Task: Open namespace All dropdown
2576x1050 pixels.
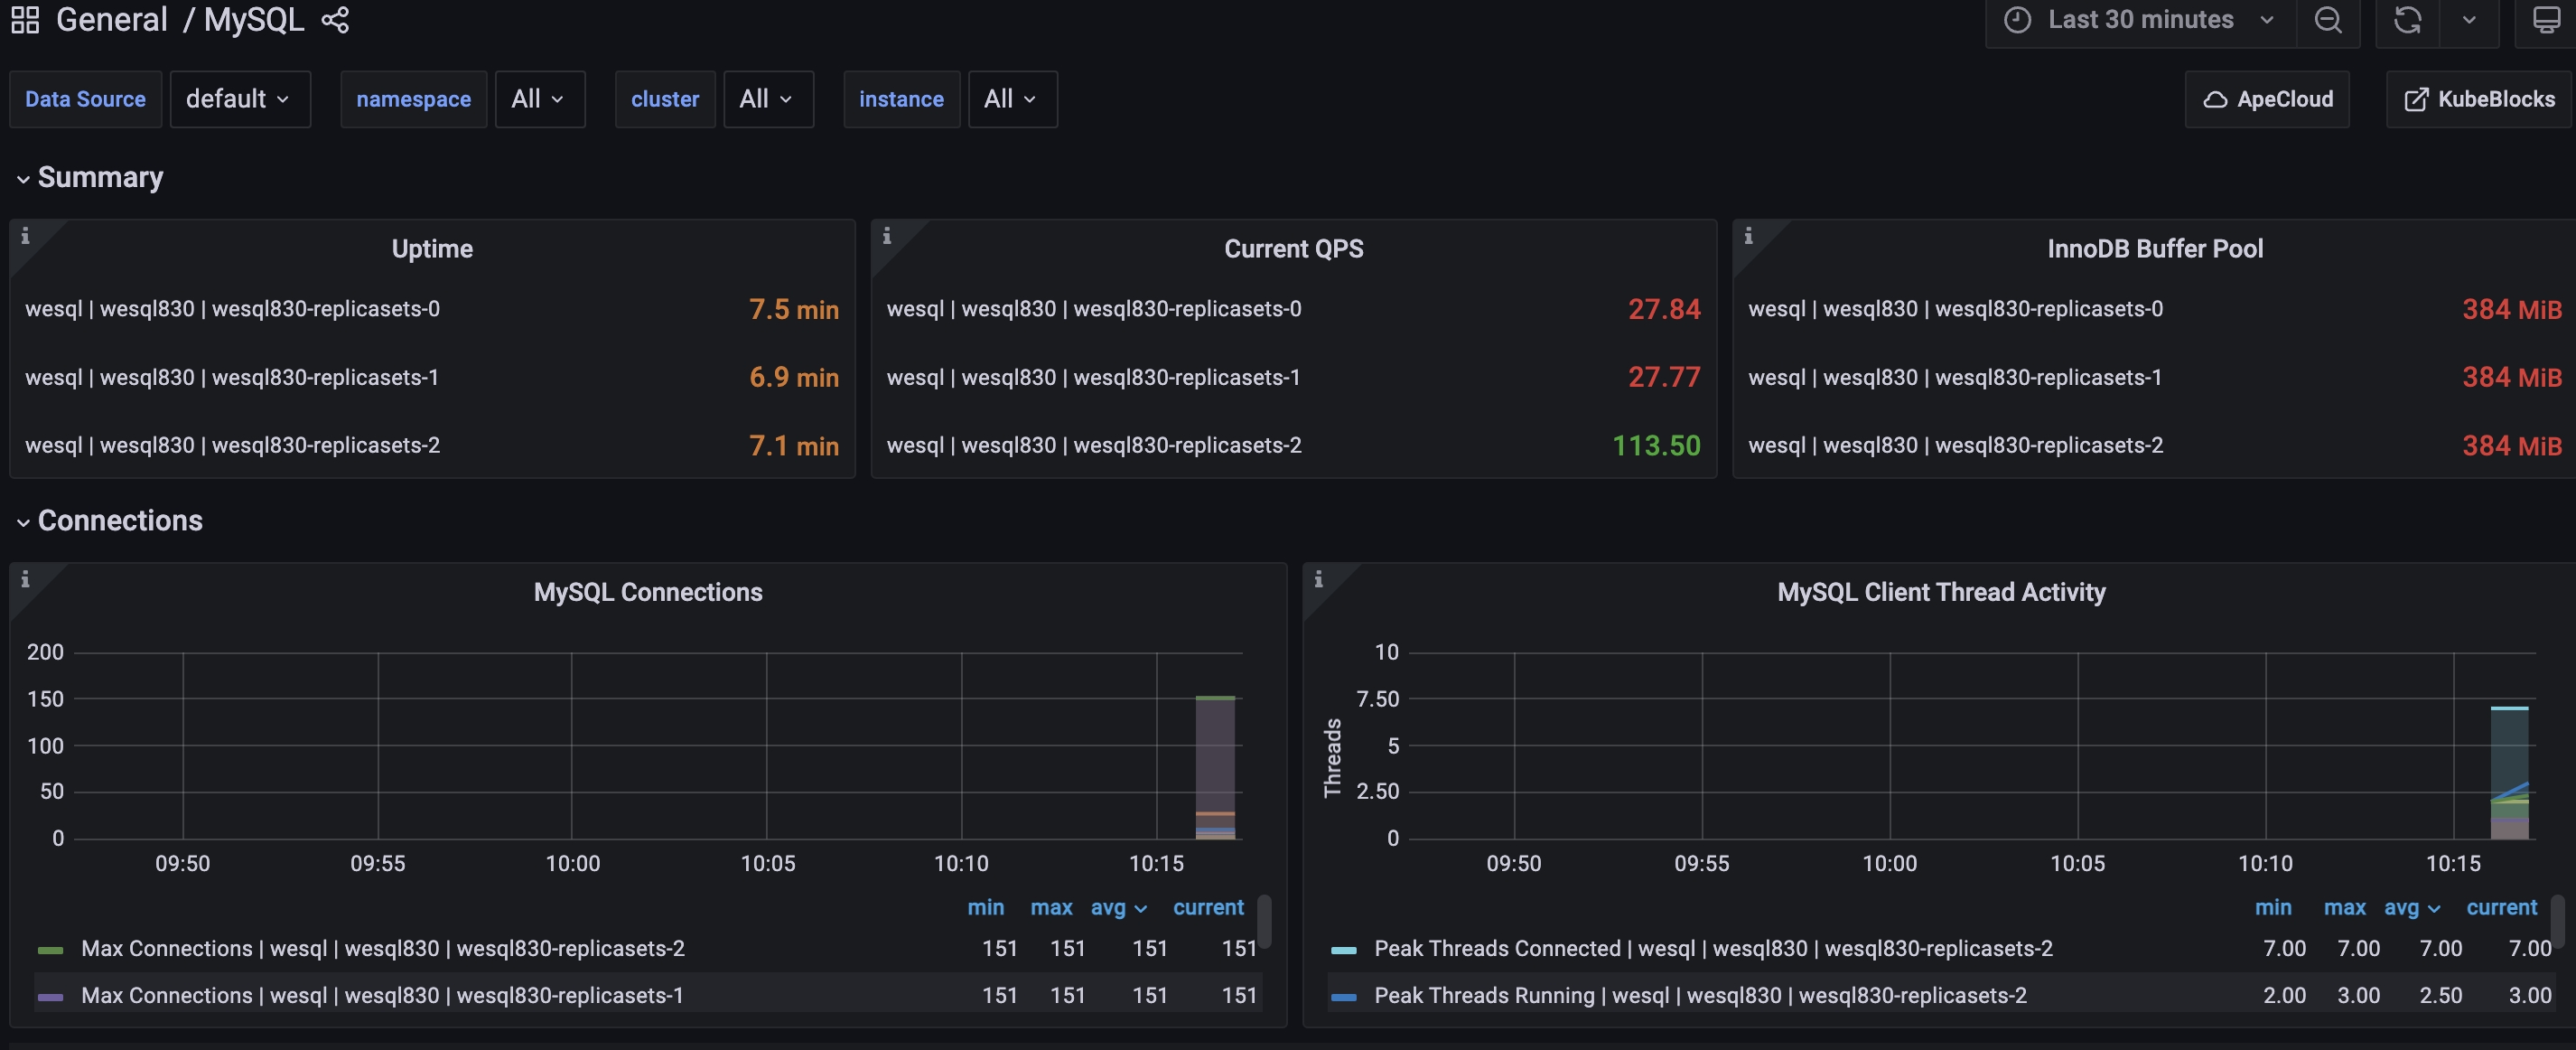Action: [540, 99]
